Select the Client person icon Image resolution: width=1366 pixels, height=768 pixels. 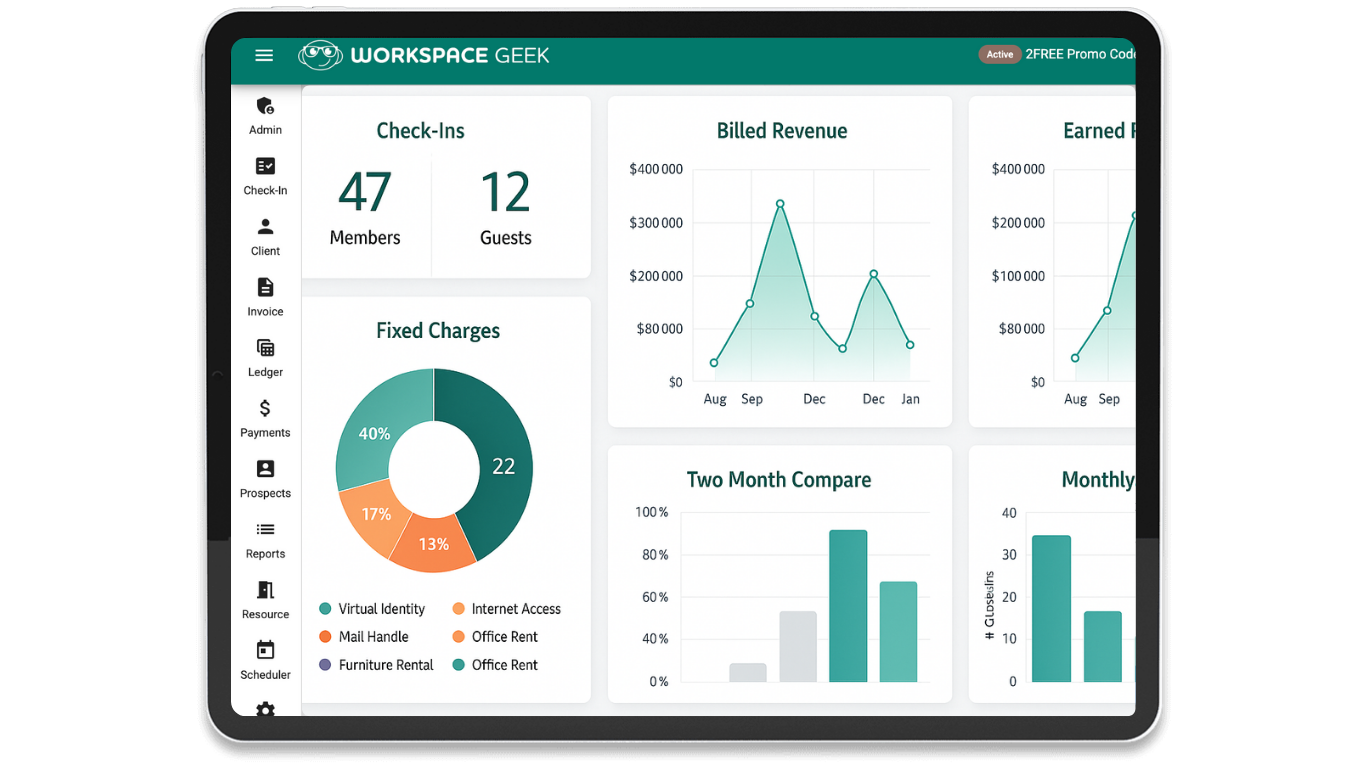pyautogui.click(x=265, y=227)
